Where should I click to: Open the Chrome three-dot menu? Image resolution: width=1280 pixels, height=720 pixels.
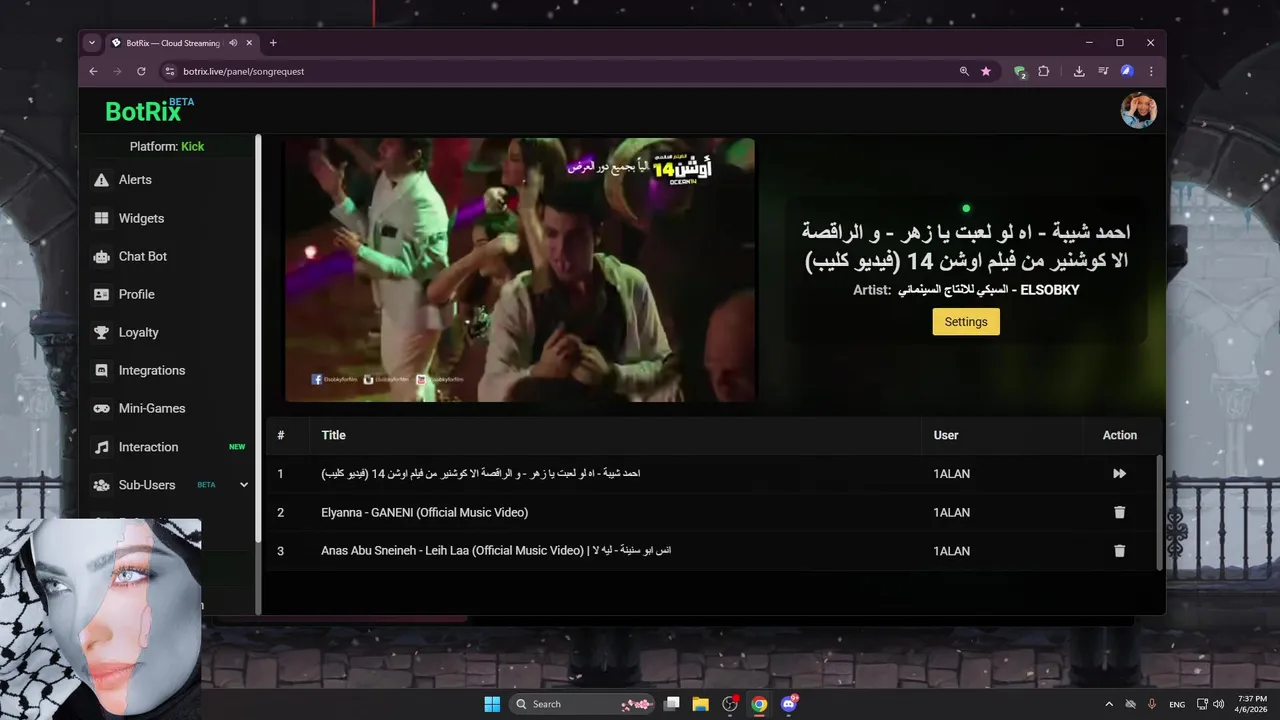(x=1151, y=71)
